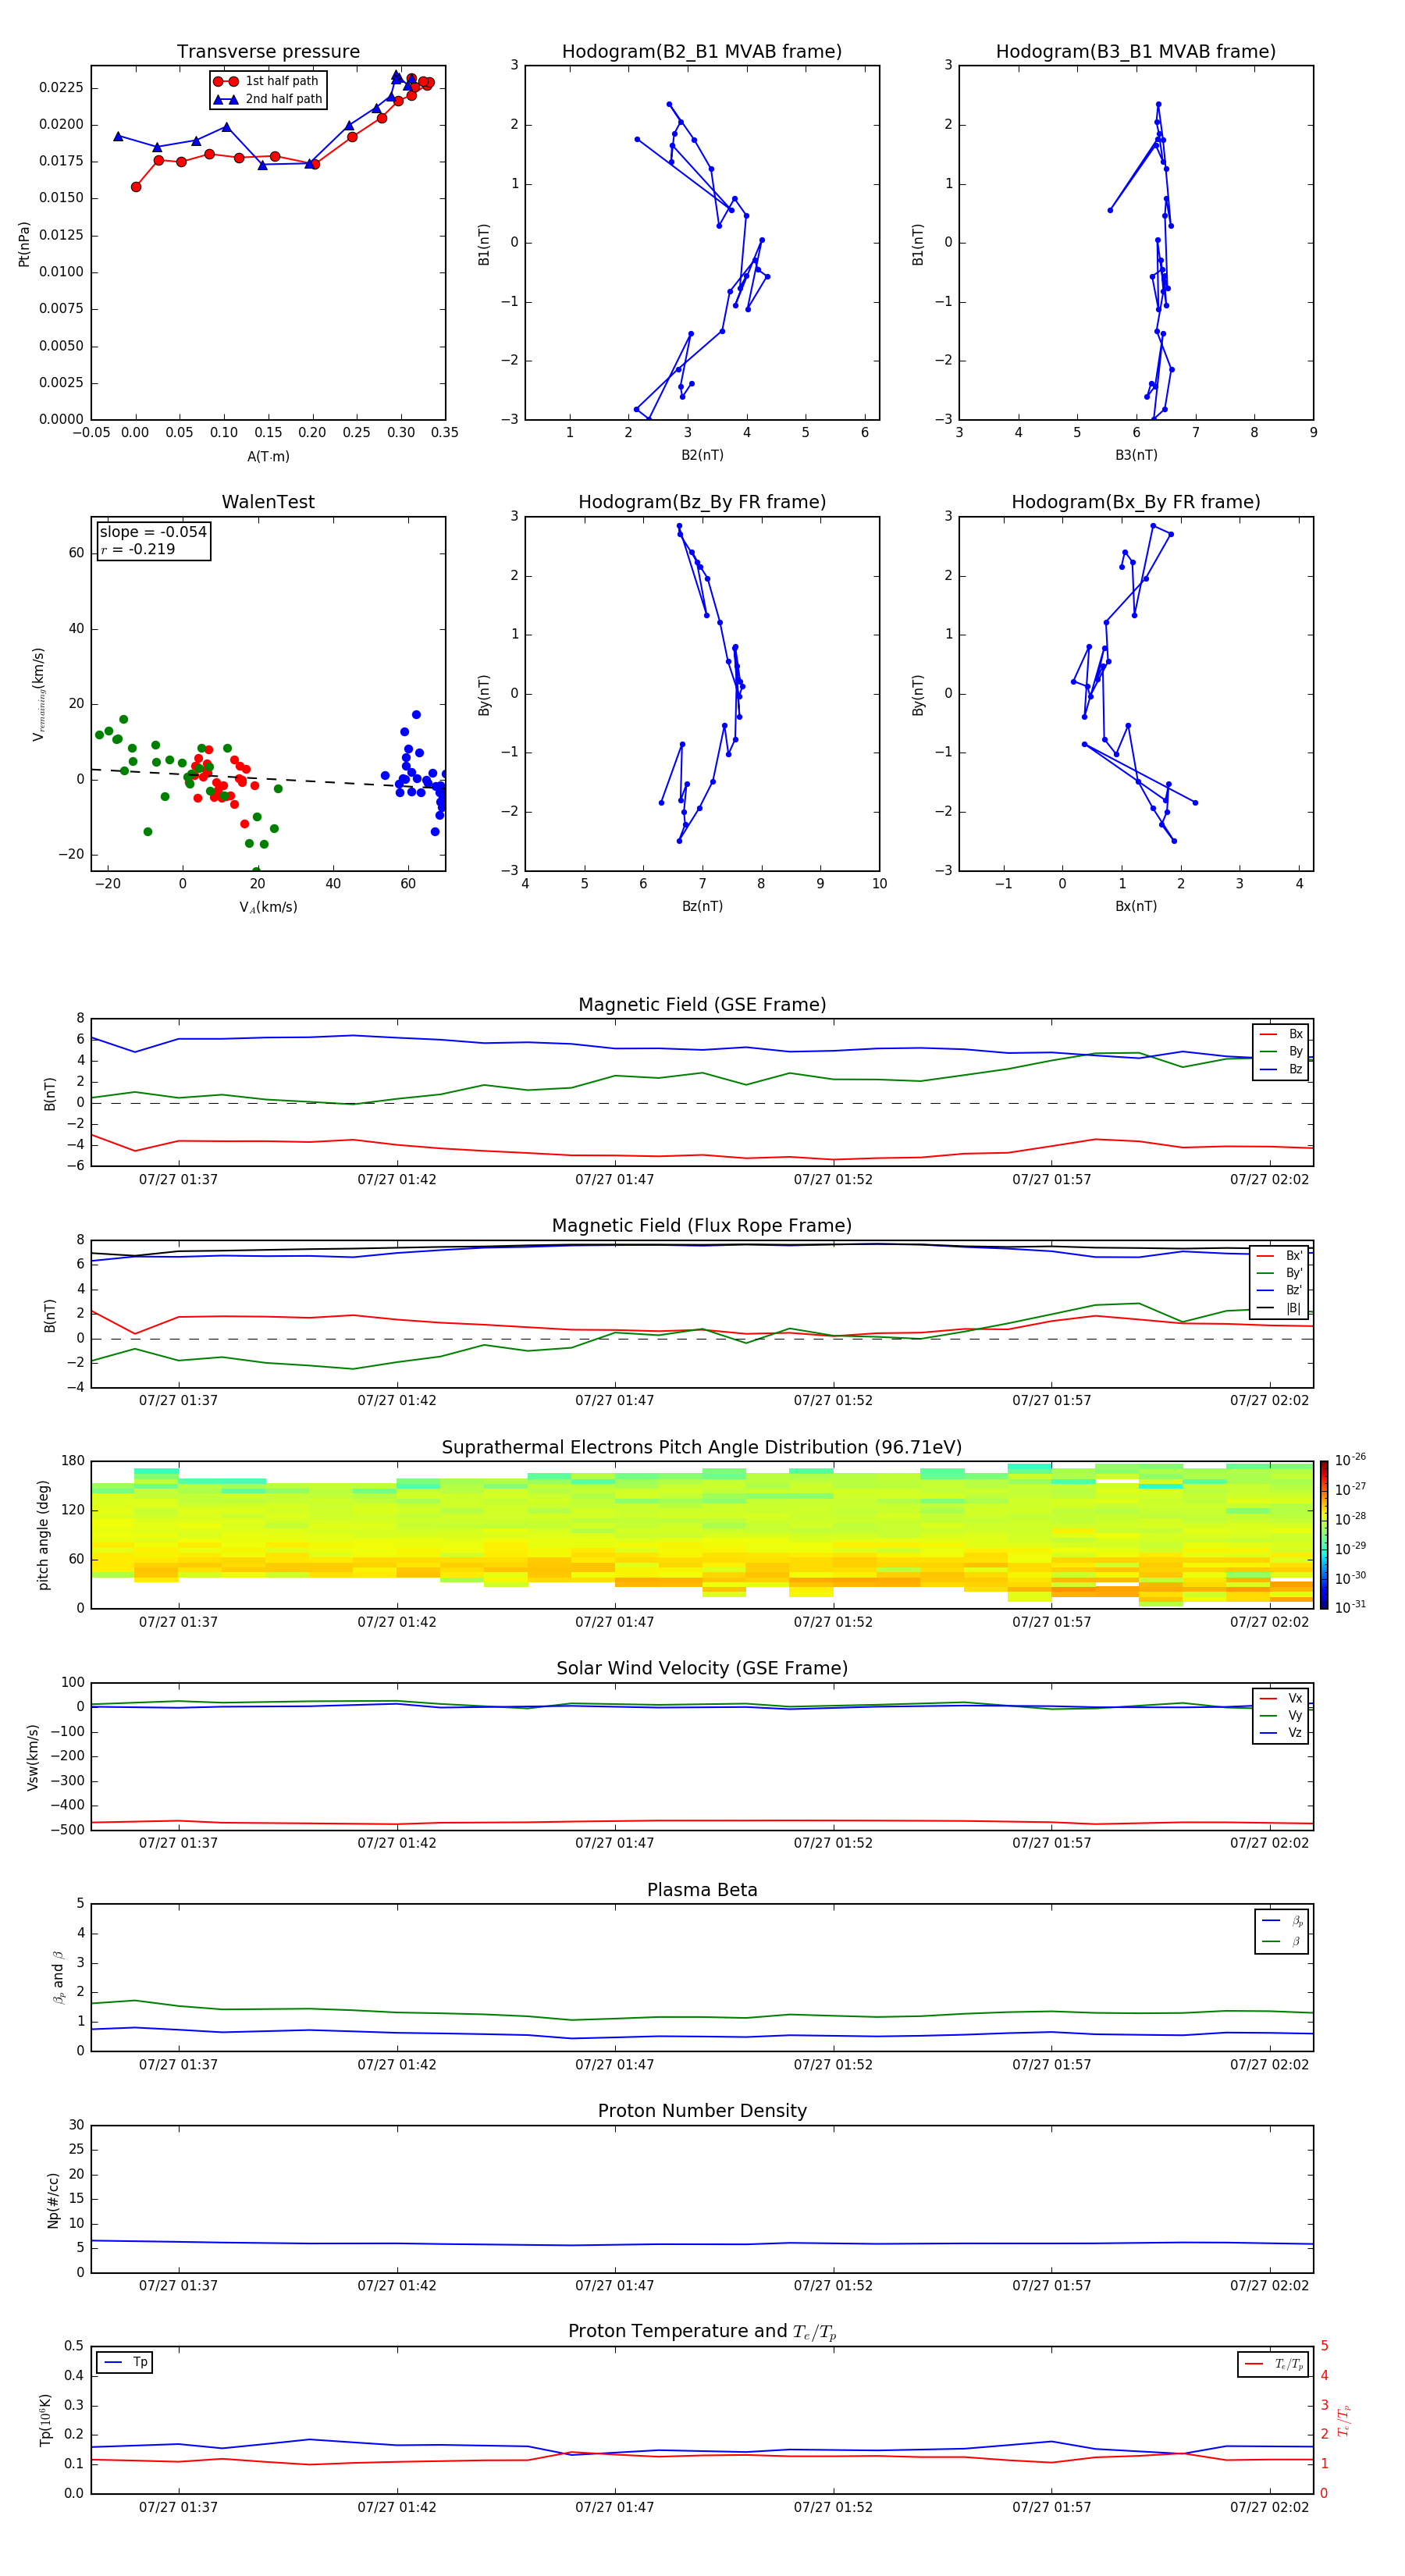Click the pitch angle color scale bar
This screenshot has height=2576, width=1405.
pos(1323,1535)
